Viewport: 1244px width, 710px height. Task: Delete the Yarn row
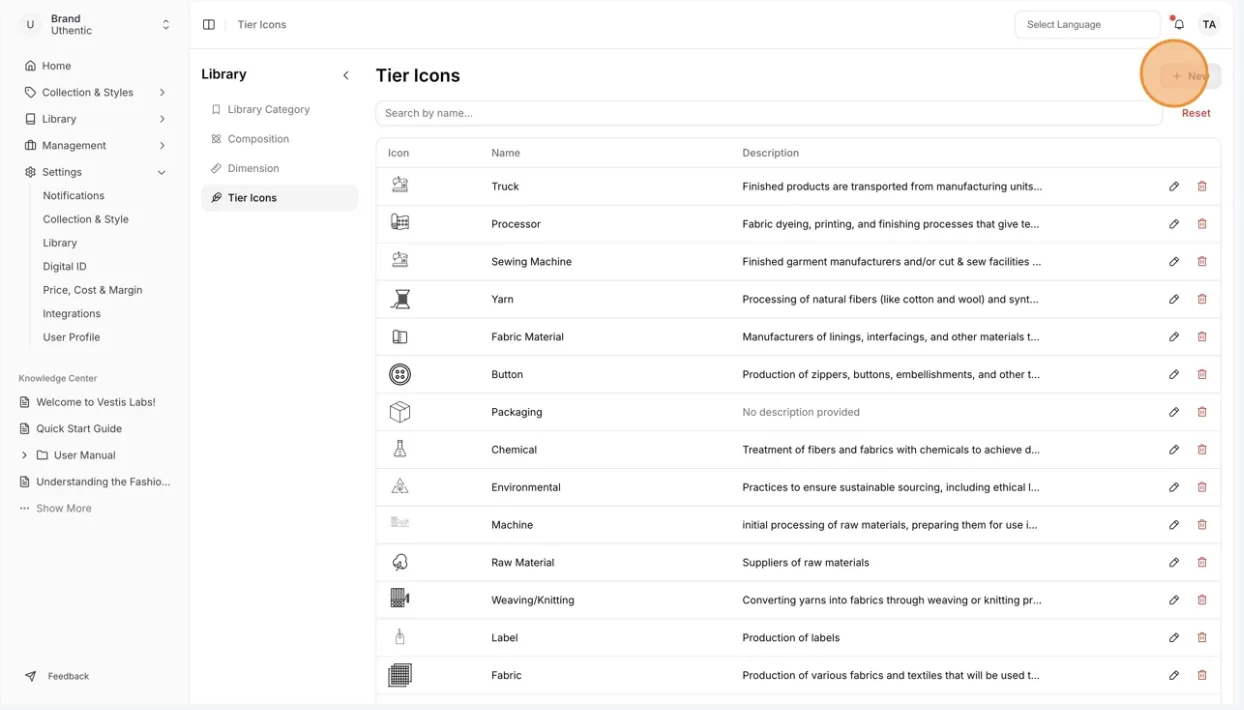tap(1202, 299)
